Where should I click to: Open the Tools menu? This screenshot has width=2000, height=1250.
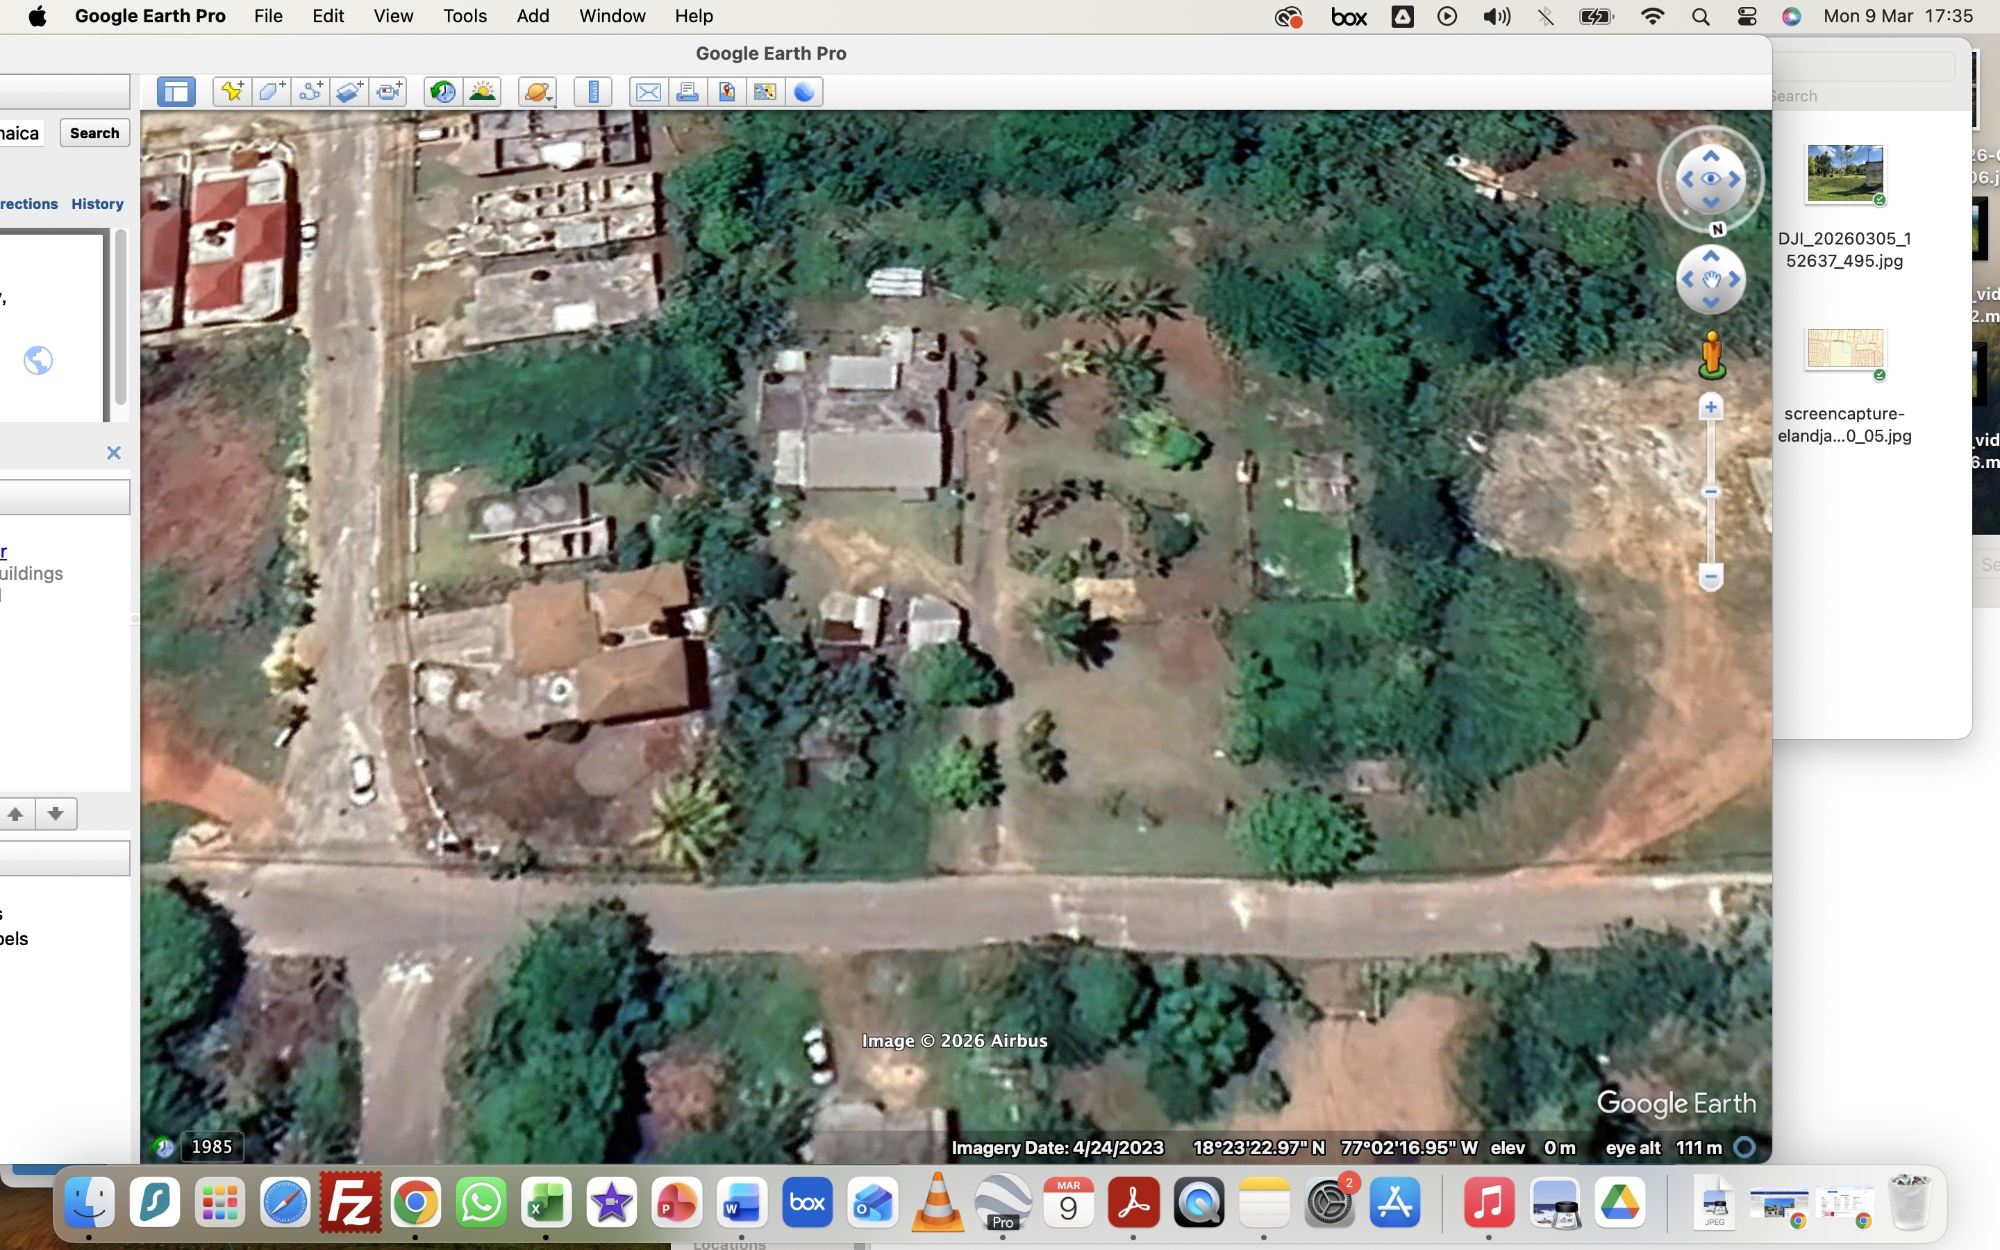point(464,16)
